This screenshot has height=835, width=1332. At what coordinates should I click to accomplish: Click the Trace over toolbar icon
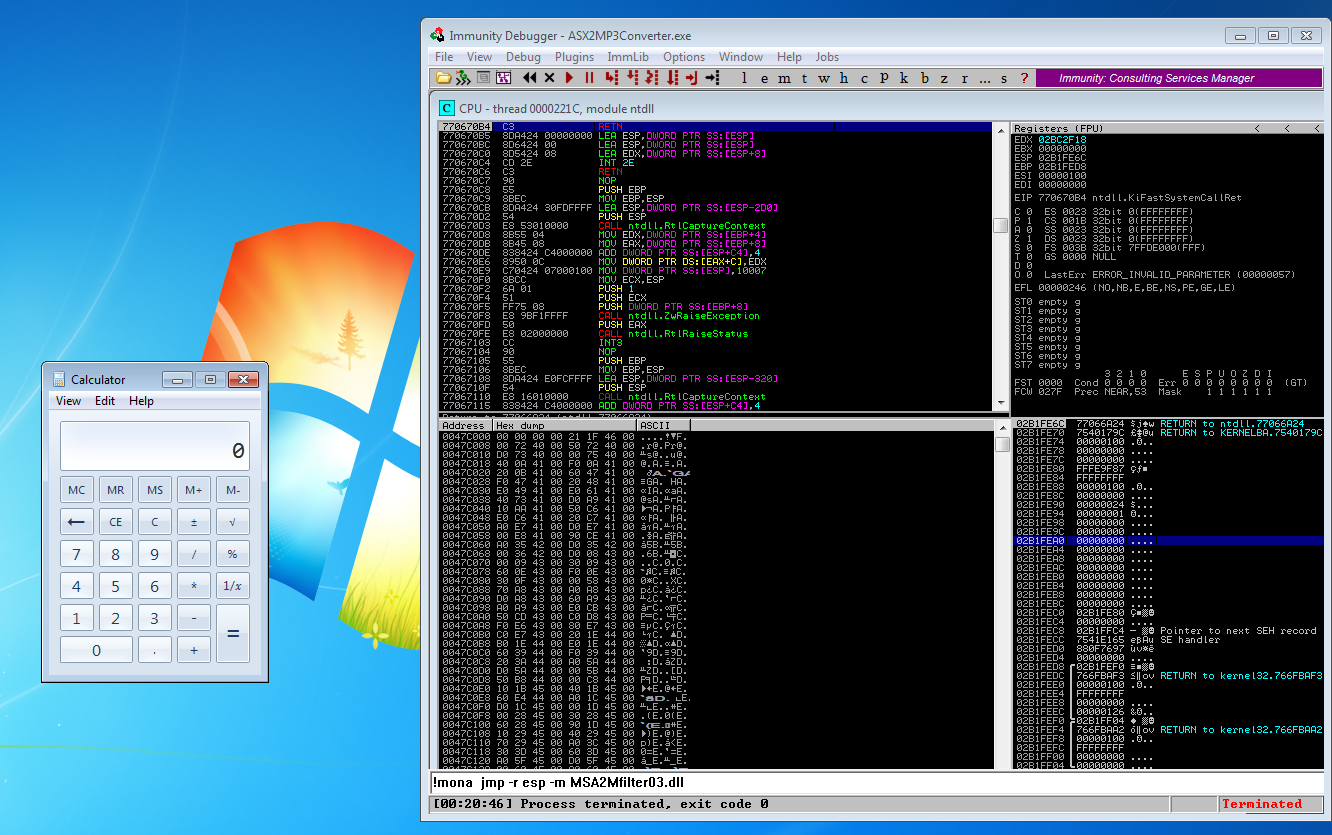point(672,77)
